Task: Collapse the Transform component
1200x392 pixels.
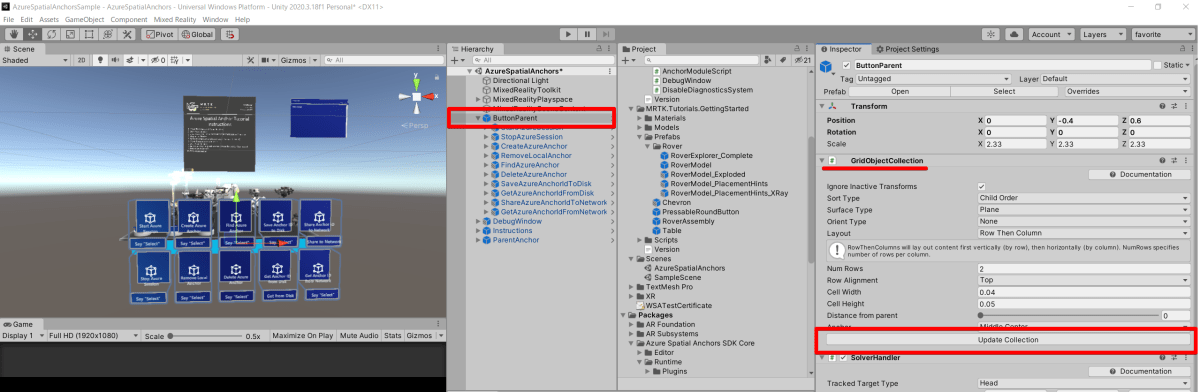Action: point(823,106)
